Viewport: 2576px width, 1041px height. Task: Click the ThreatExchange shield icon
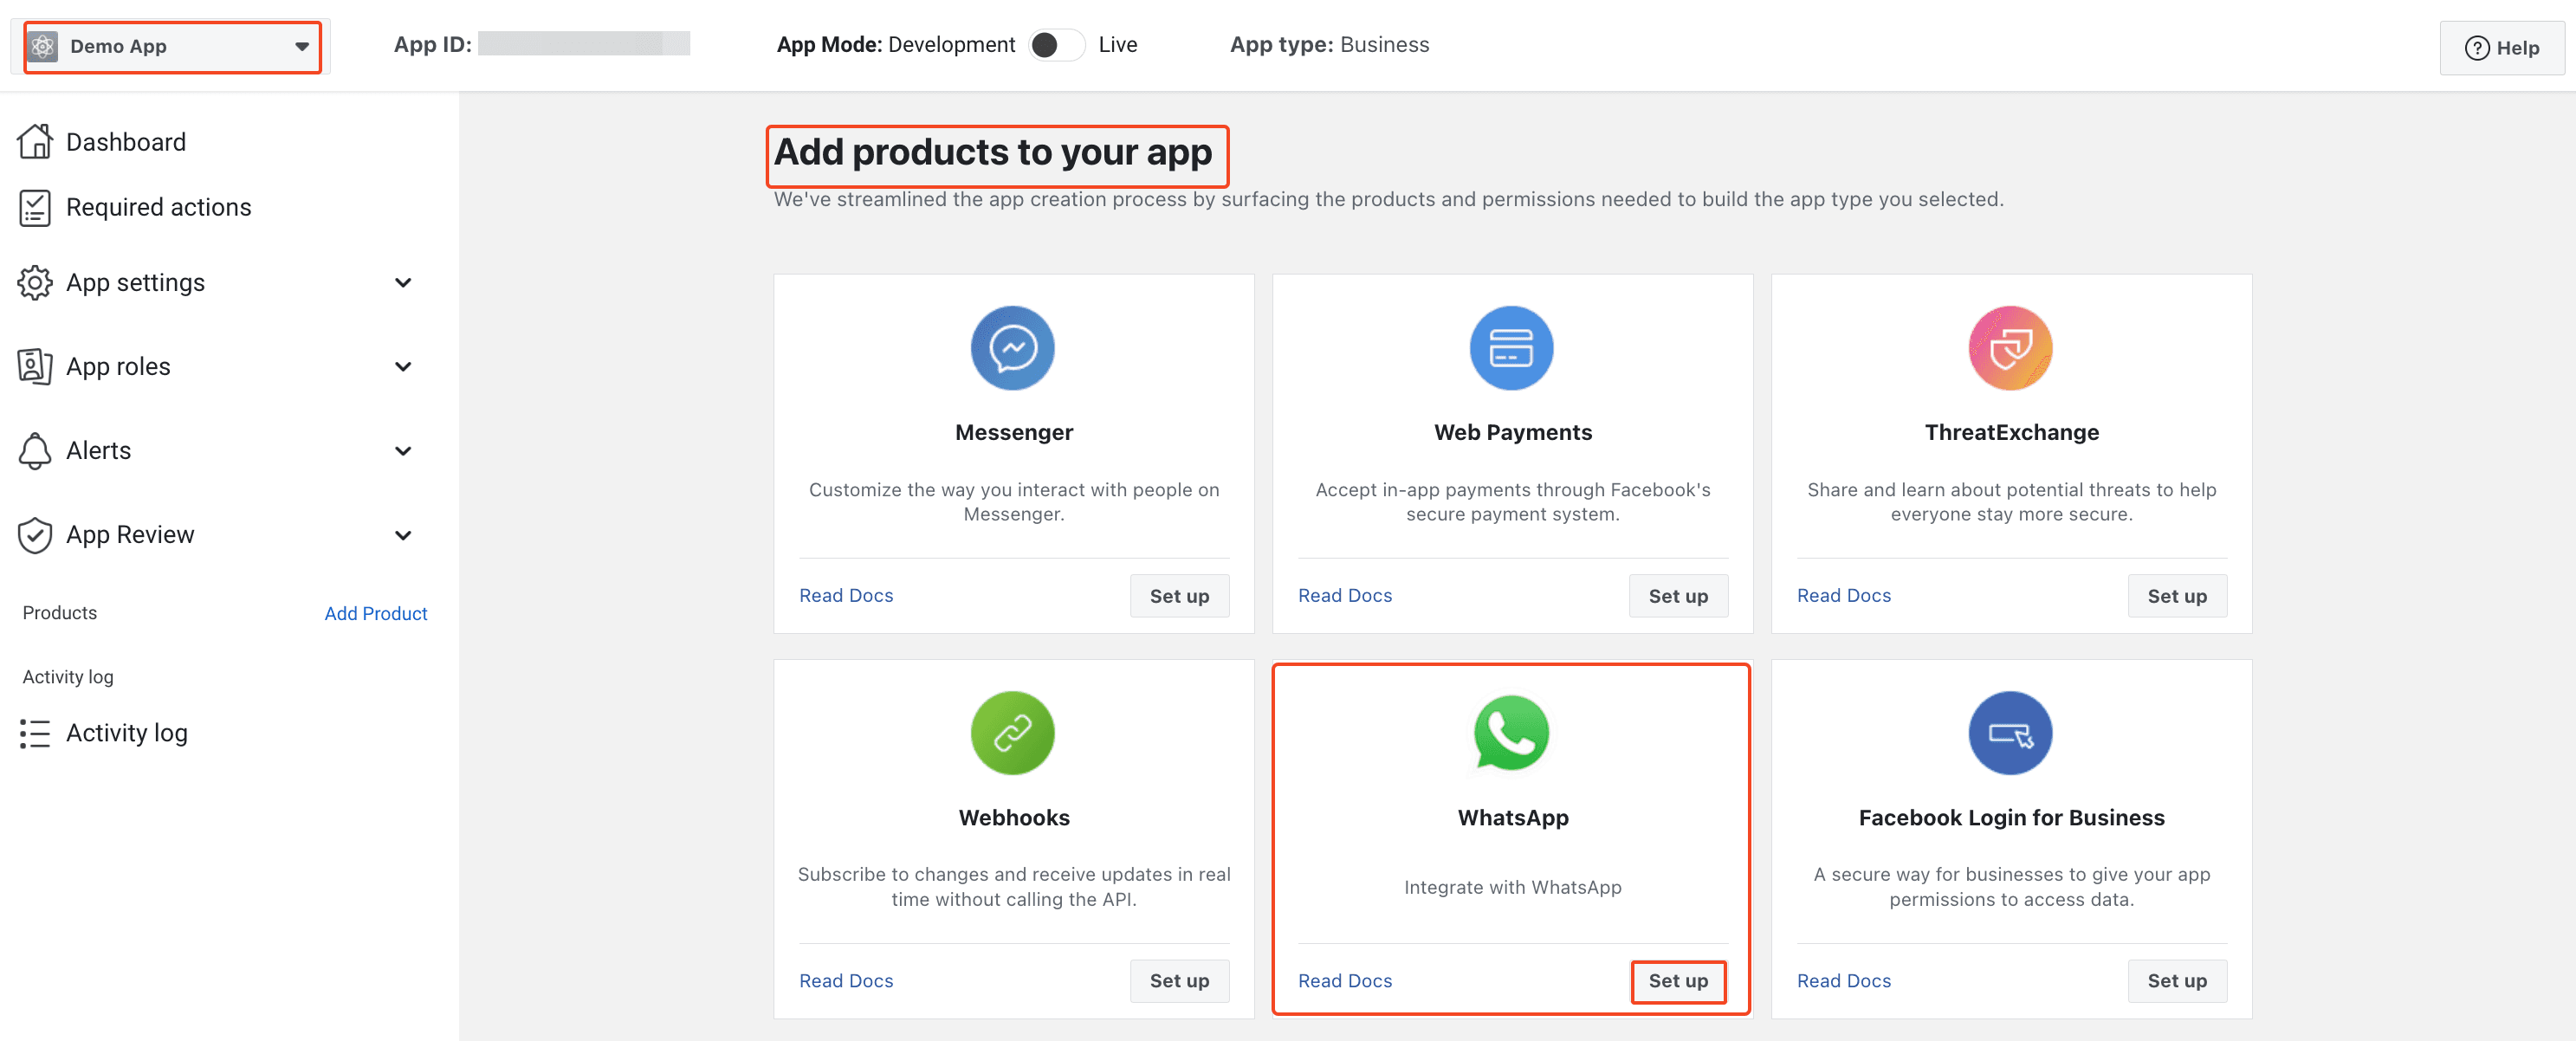coord(2010,348)
